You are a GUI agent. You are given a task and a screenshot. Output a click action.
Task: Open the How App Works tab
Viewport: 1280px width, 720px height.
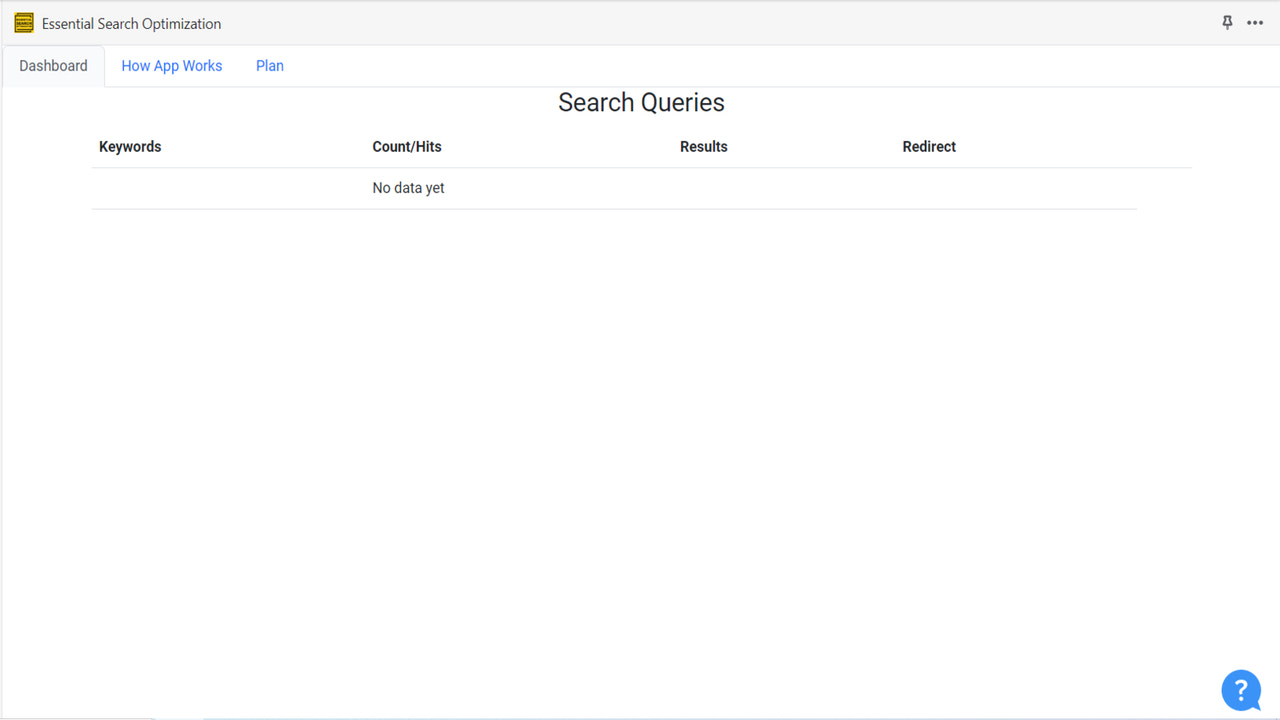[x=172, y=66]
